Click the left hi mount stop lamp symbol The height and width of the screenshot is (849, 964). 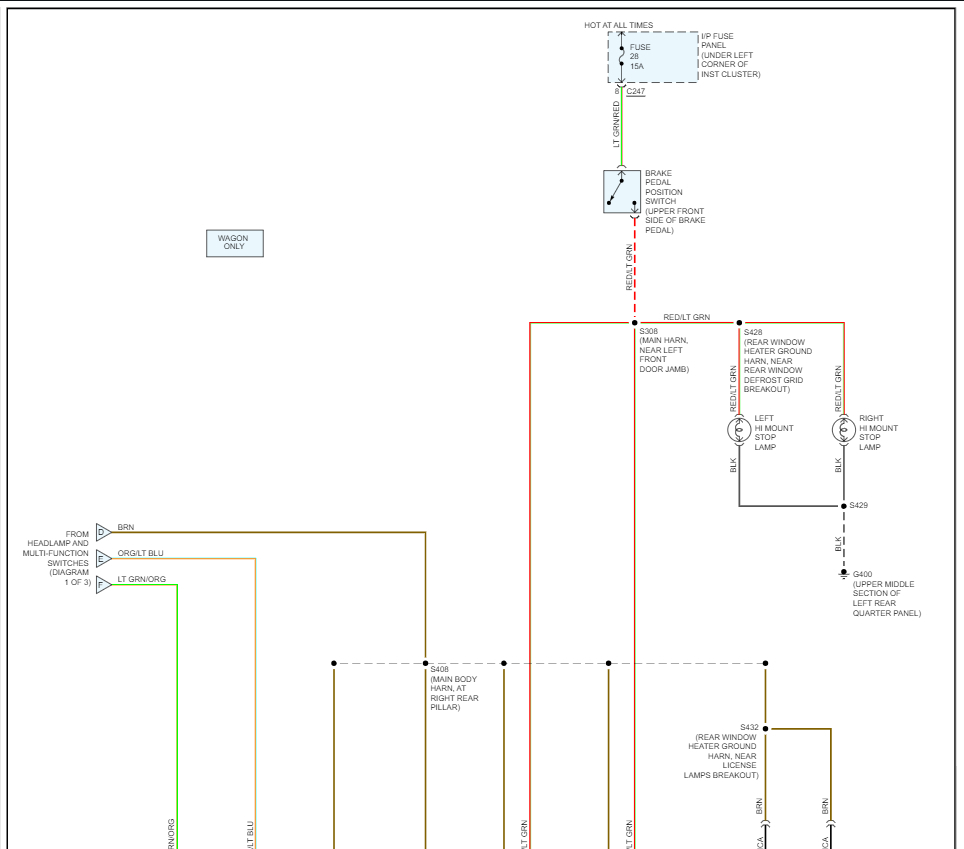[x=739, y=430]
